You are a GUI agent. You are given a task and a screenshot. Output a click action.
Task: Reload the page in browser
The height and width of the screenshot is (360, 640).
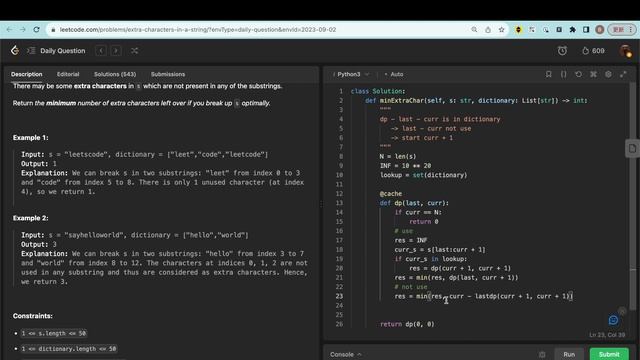[36, 29]
